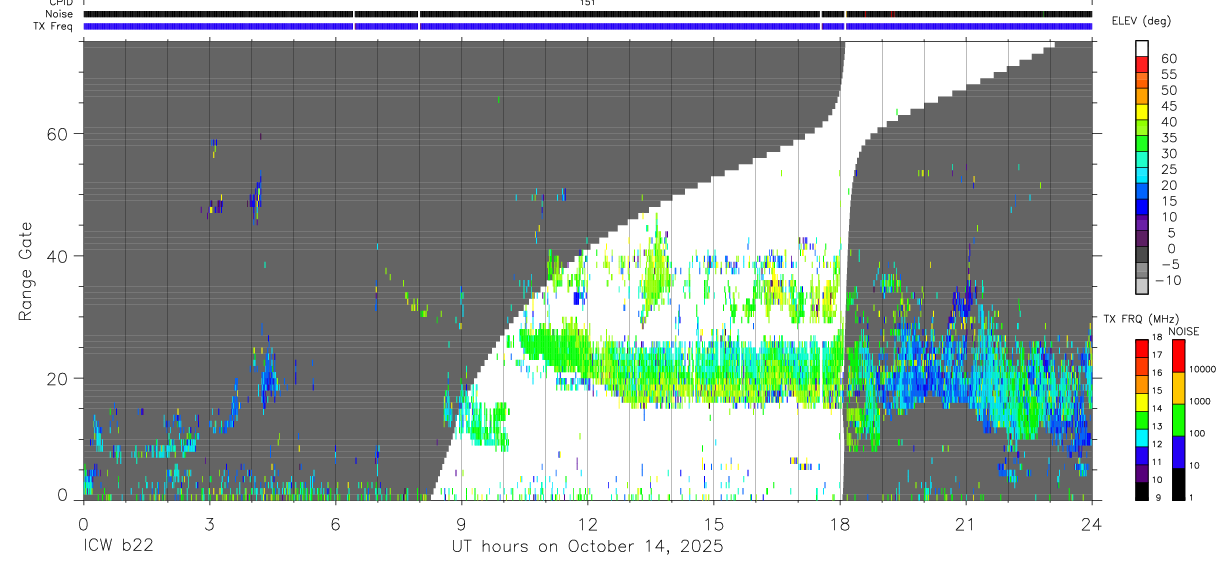Screen dimensions: 1228x567
Task: Click the 'TX Freq' row label at top
Action: point(54,26)
